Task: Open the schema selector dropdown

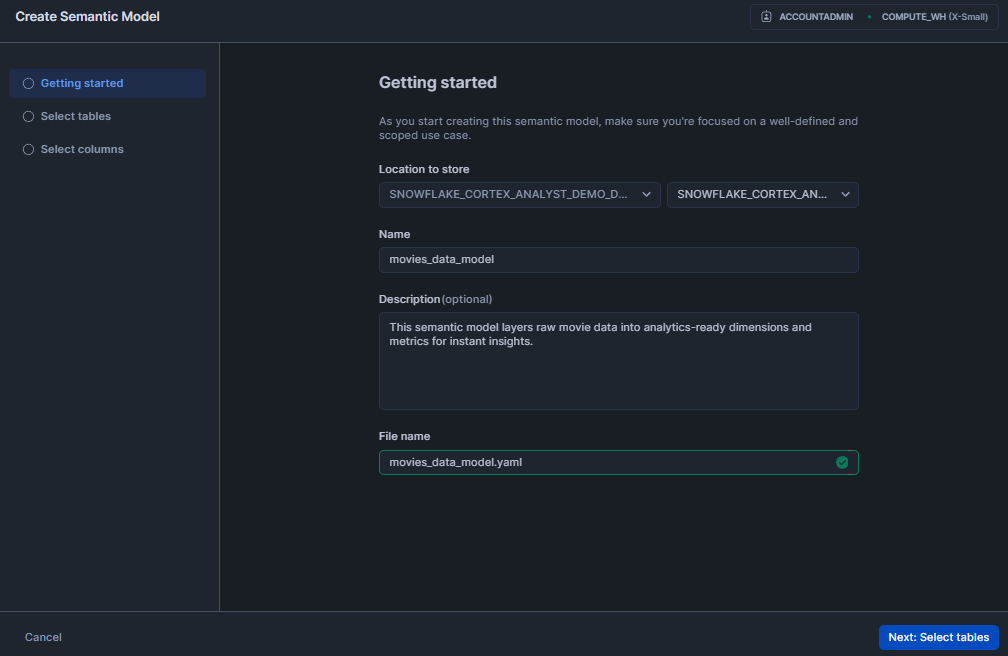Action: 763,194
